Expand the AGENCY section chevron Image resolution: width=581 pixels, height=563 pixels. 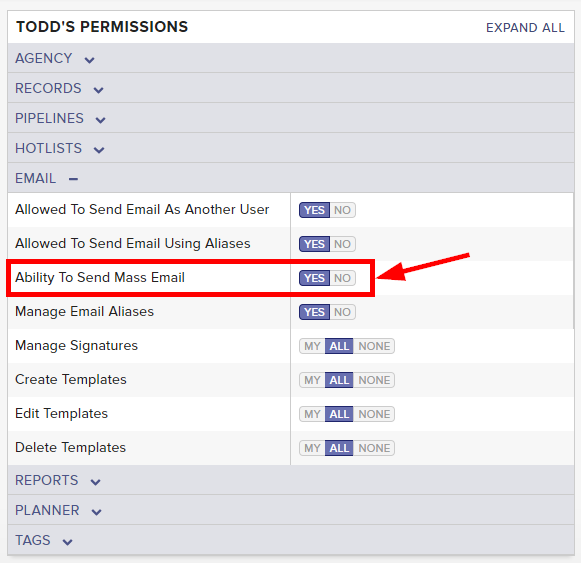click(89, 60)
